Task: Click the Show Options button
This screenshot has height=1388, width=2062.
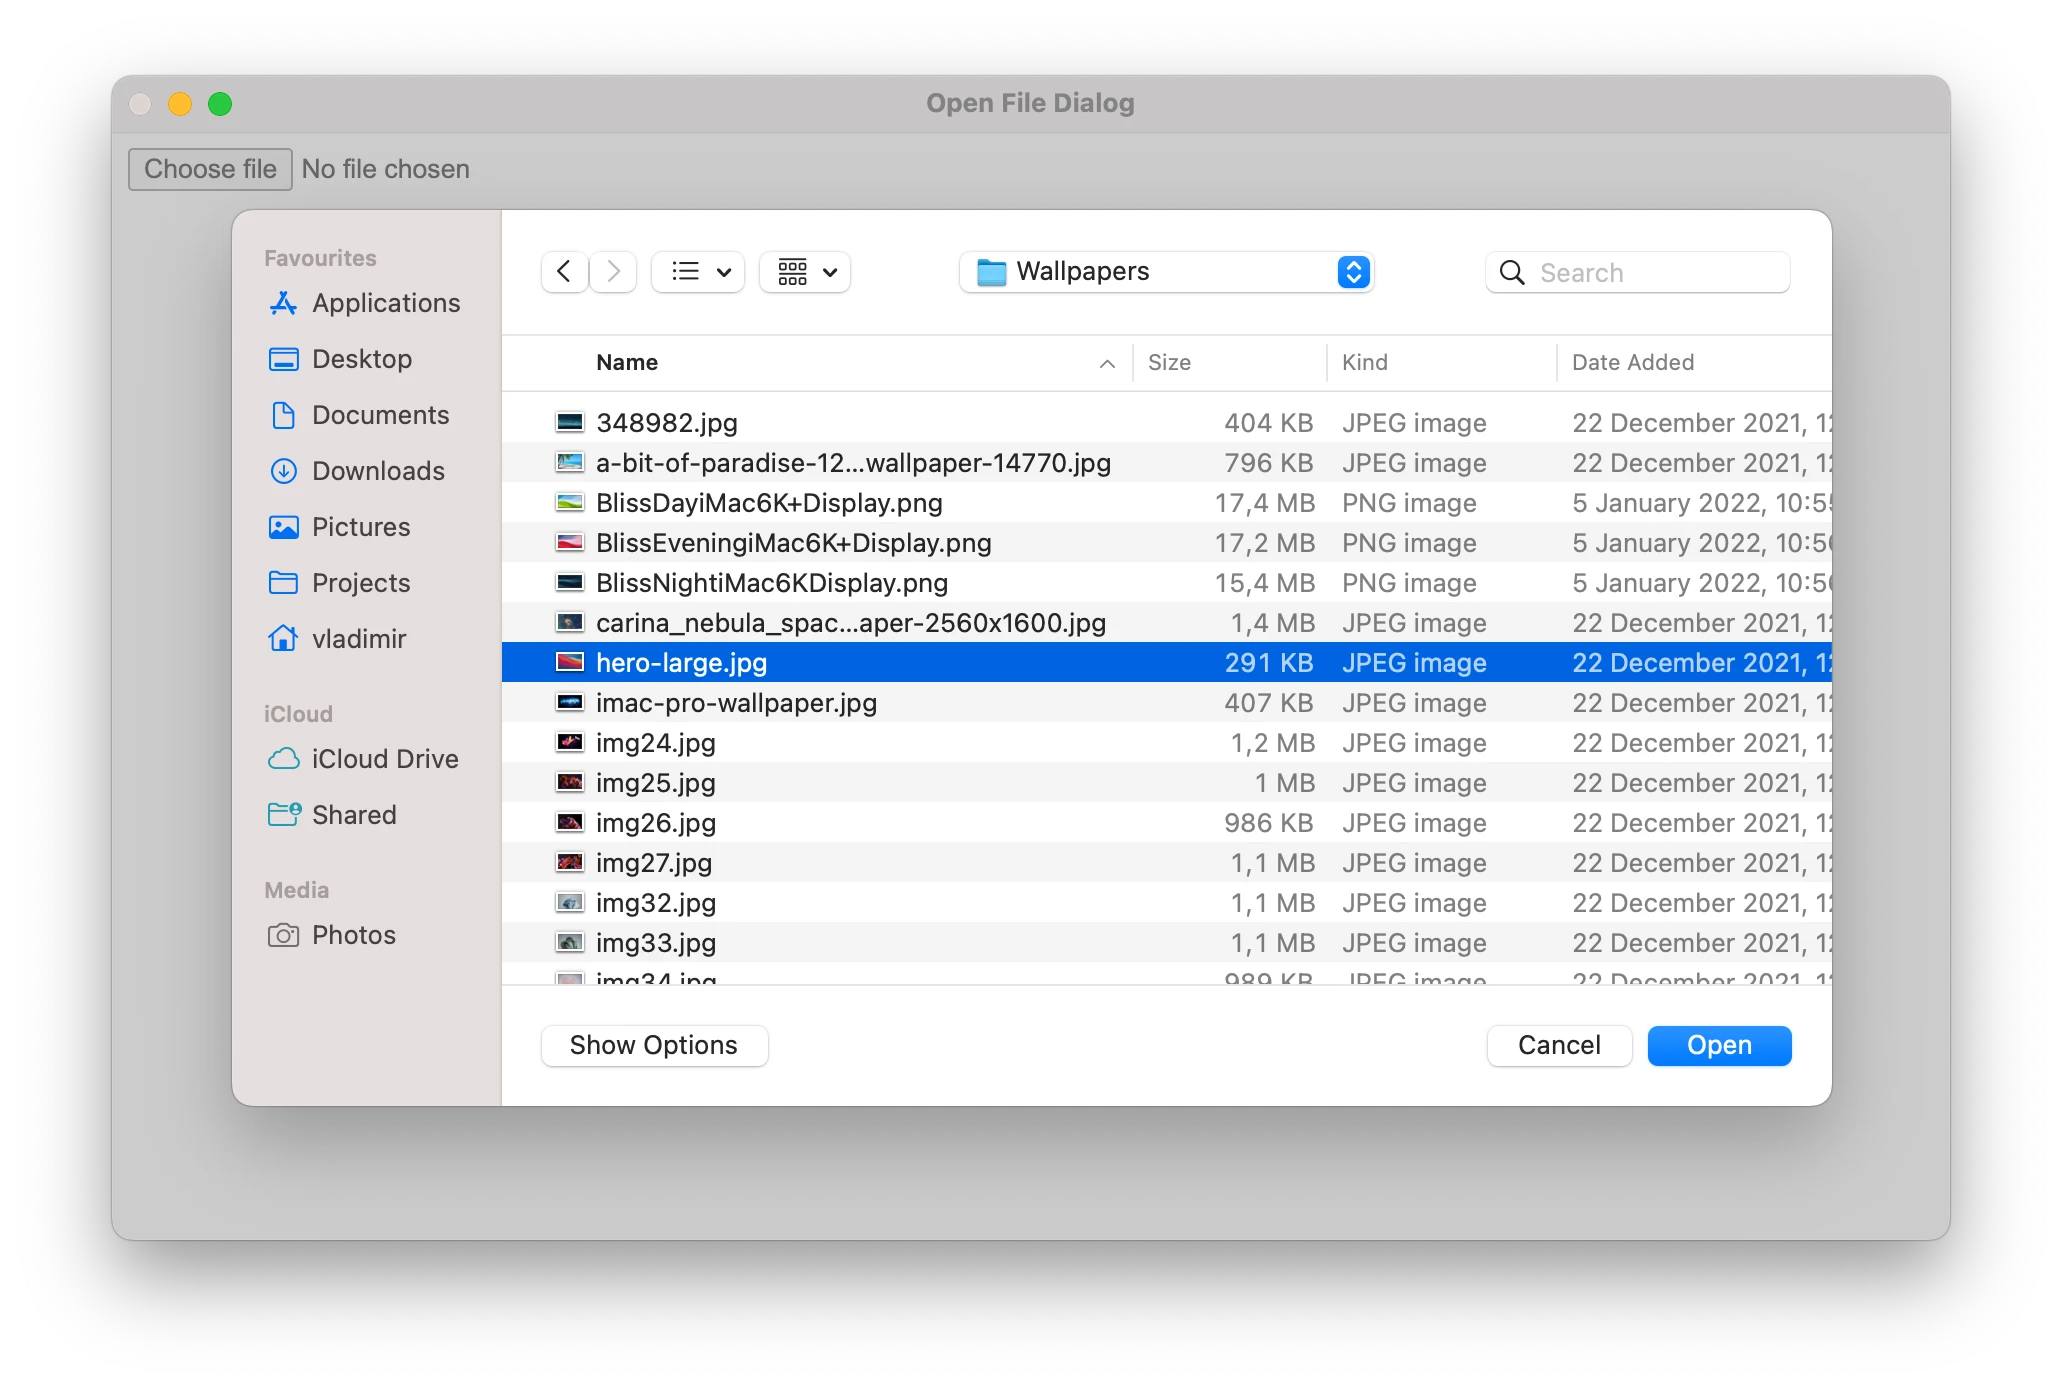Action: pos(653,1045)
